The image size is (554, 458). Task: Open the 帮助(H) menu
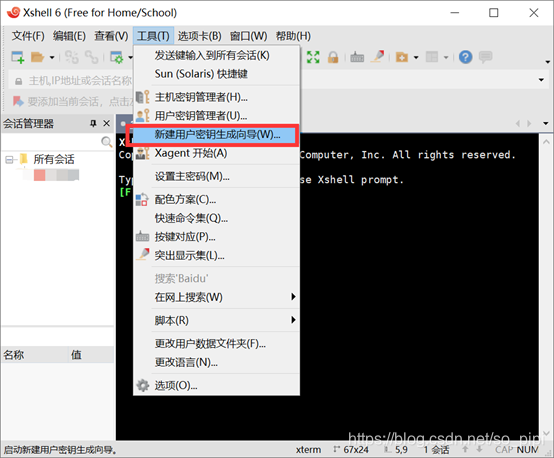[293, 36]
